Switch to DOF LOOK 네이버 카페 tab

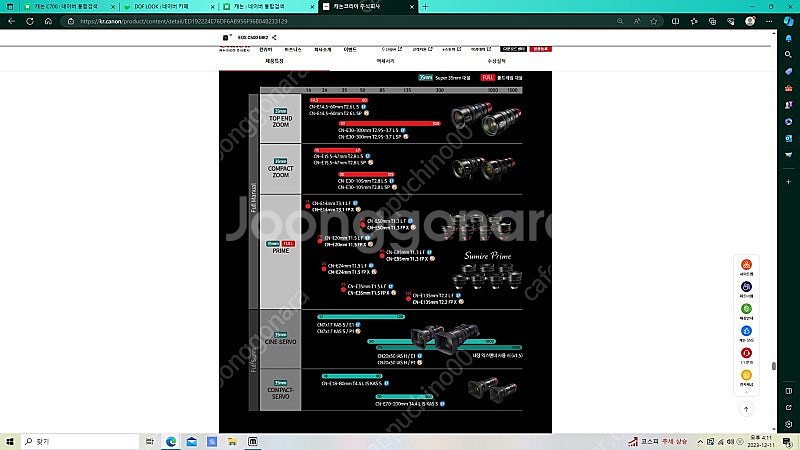pos(166,7)
